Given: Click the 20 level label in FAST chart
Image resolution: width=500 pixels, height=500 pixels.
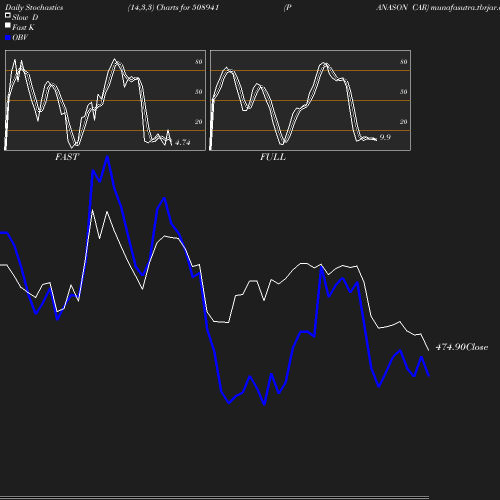Looking at the screenshot, I should (x=199, y=122).
